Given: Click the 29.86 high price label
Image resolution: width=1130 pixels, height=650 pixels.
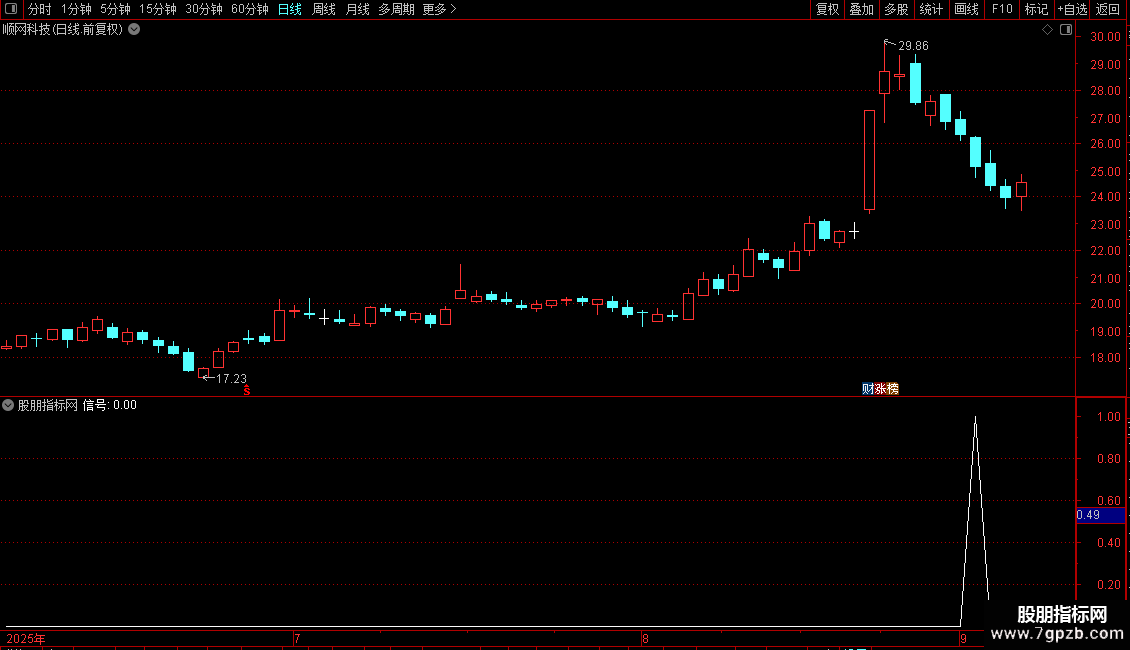Looking at the screenshot, I should [x=913, y=46].
